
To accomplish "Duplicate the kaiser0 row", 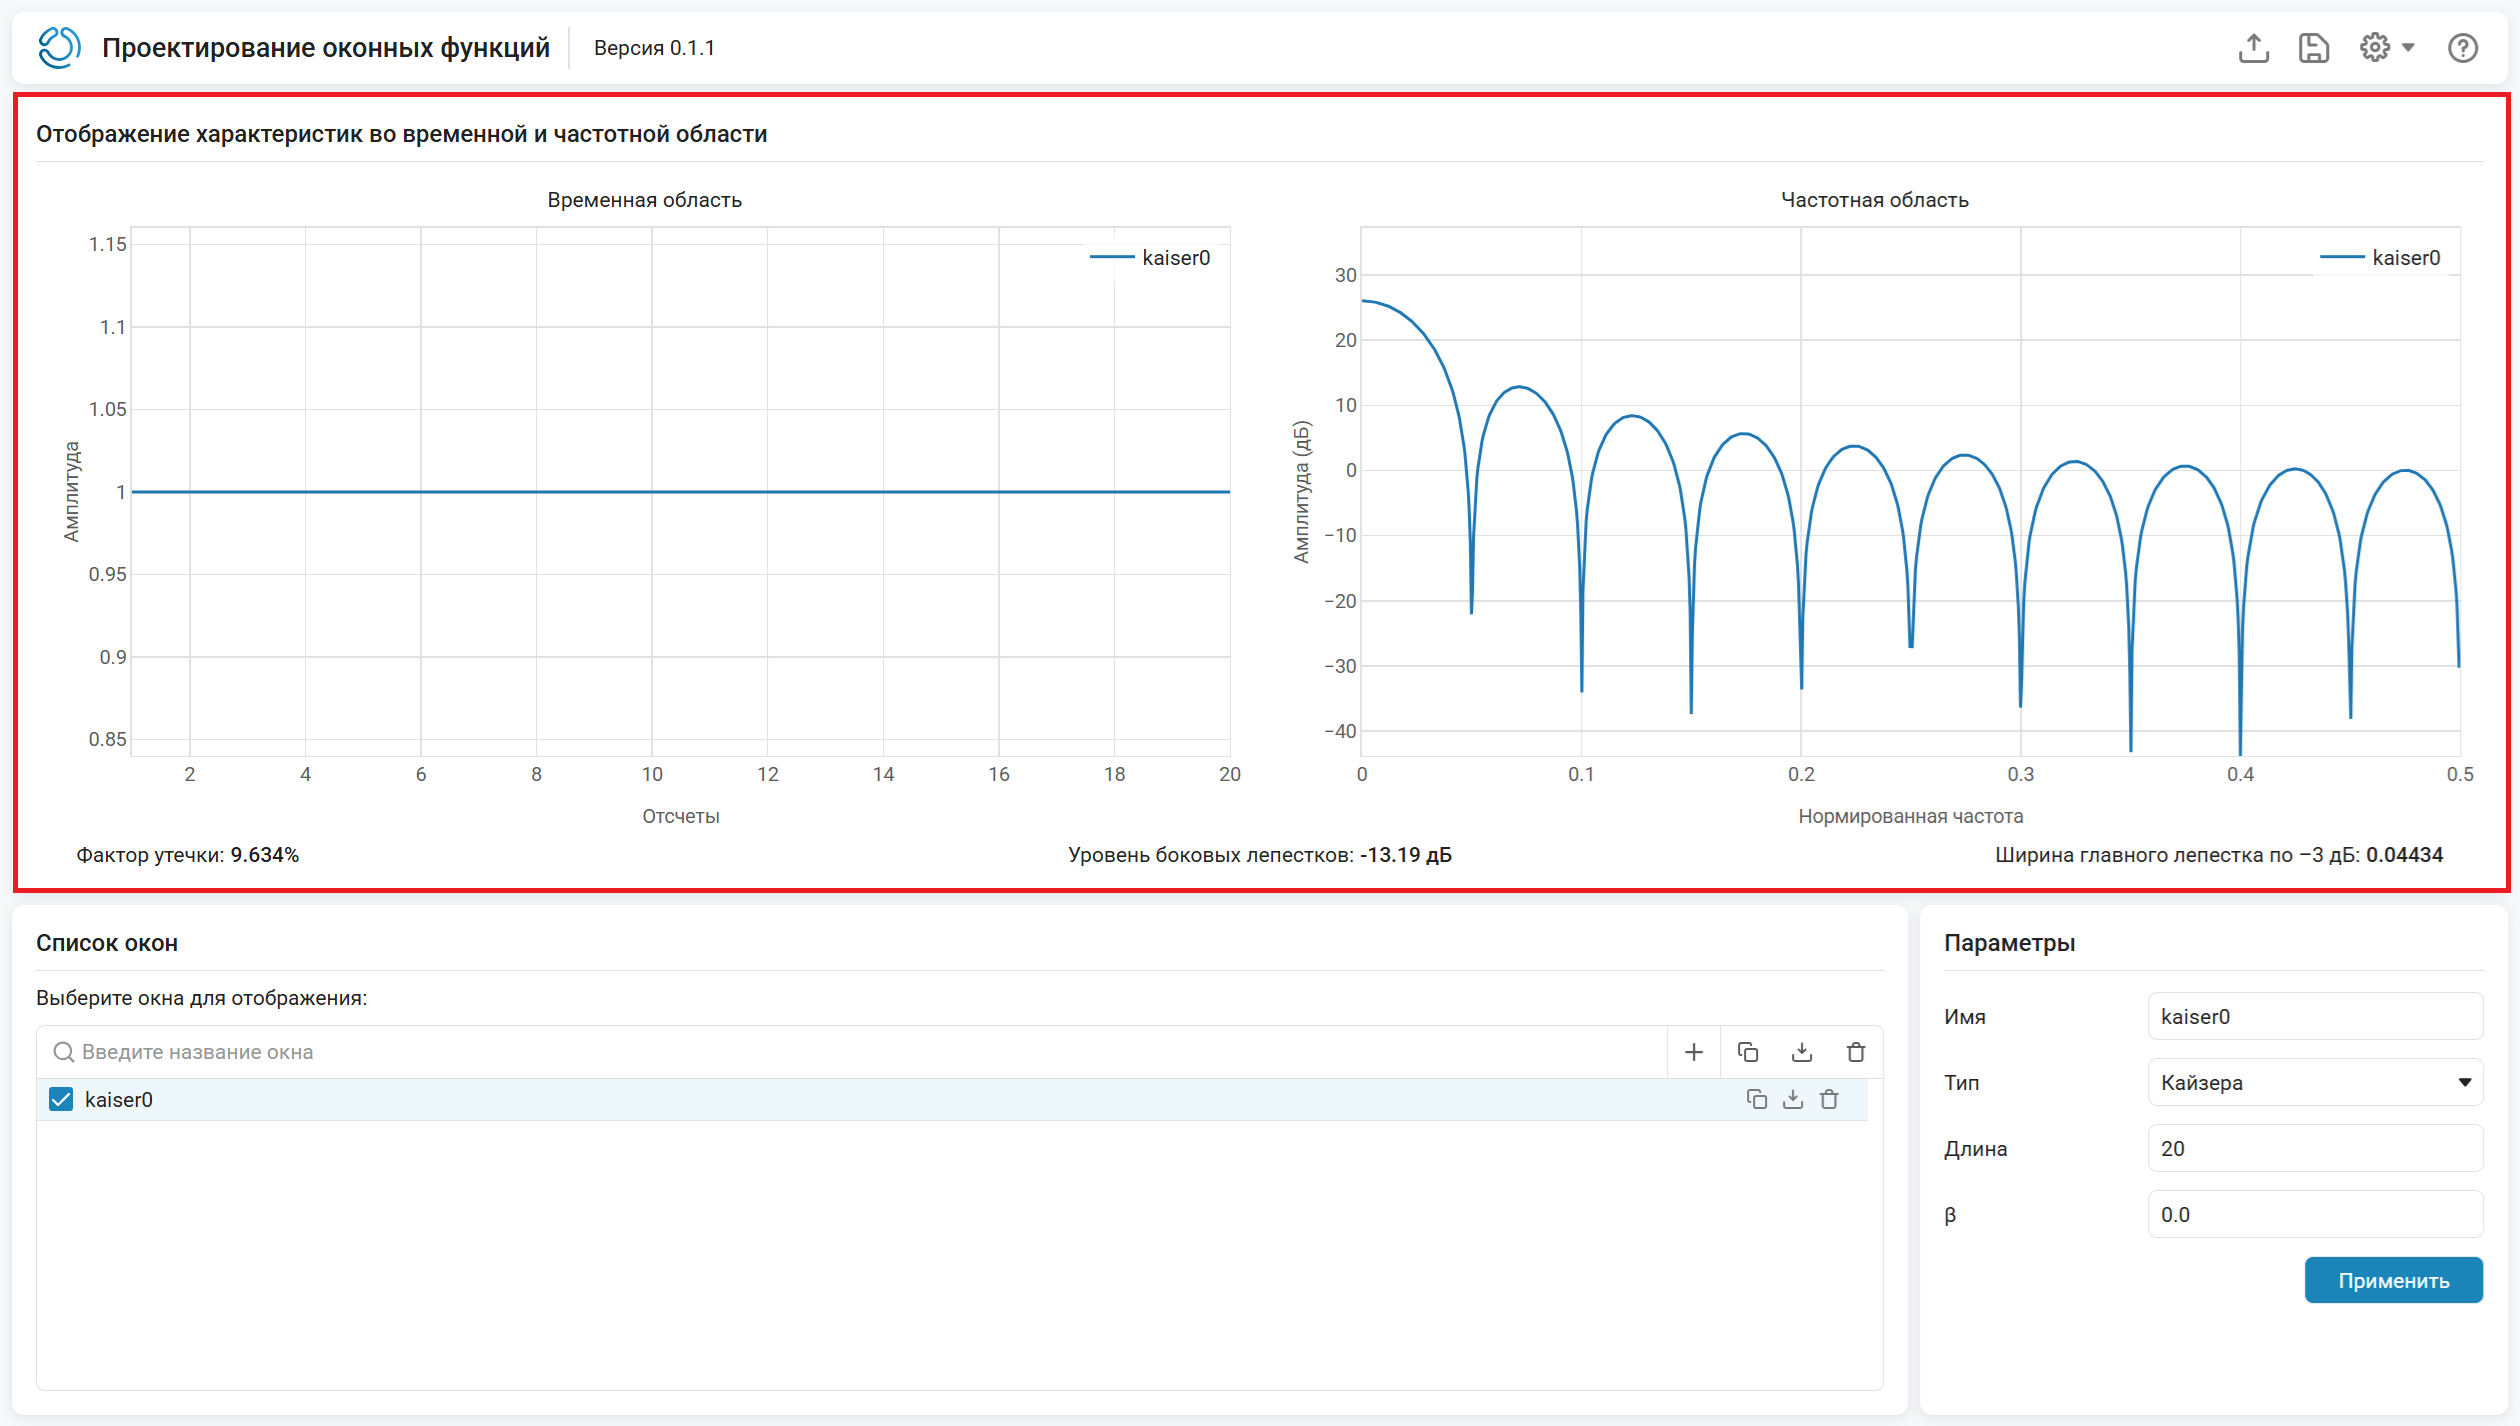I will click(x=1757, y=1100).
